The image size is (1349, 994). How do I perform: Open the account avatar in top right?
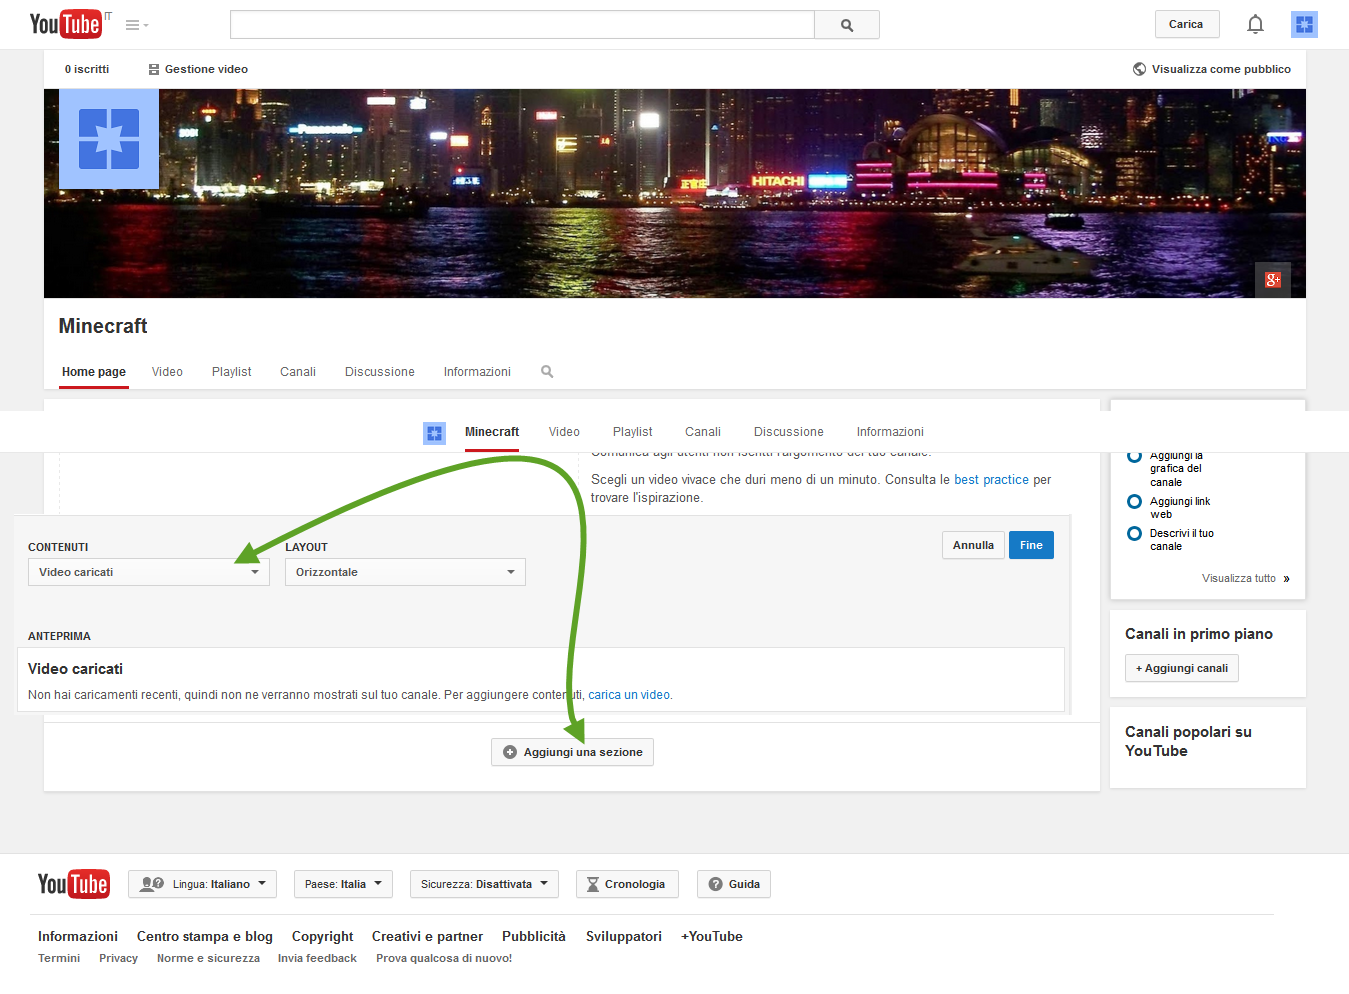click(x=1304, y=24)
